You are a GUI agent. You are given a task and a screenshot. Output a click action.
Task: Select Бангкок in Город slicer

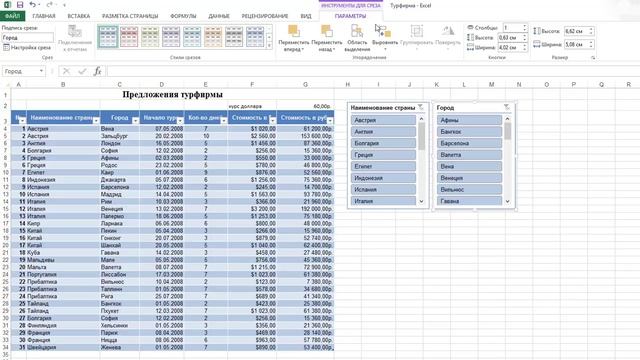(x=469, y=131)
